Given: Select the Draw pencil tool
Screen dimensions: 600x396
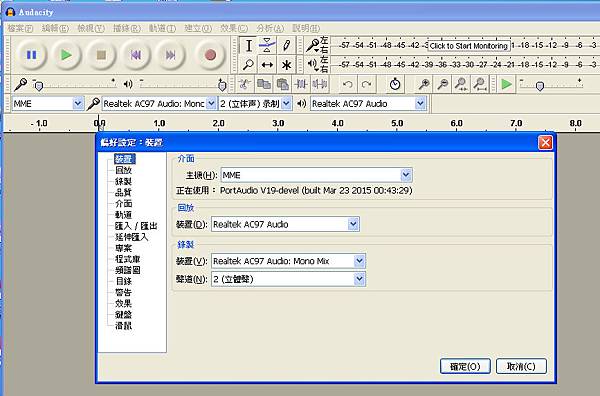Looking at the screenshot, I should tap(286, 46).
